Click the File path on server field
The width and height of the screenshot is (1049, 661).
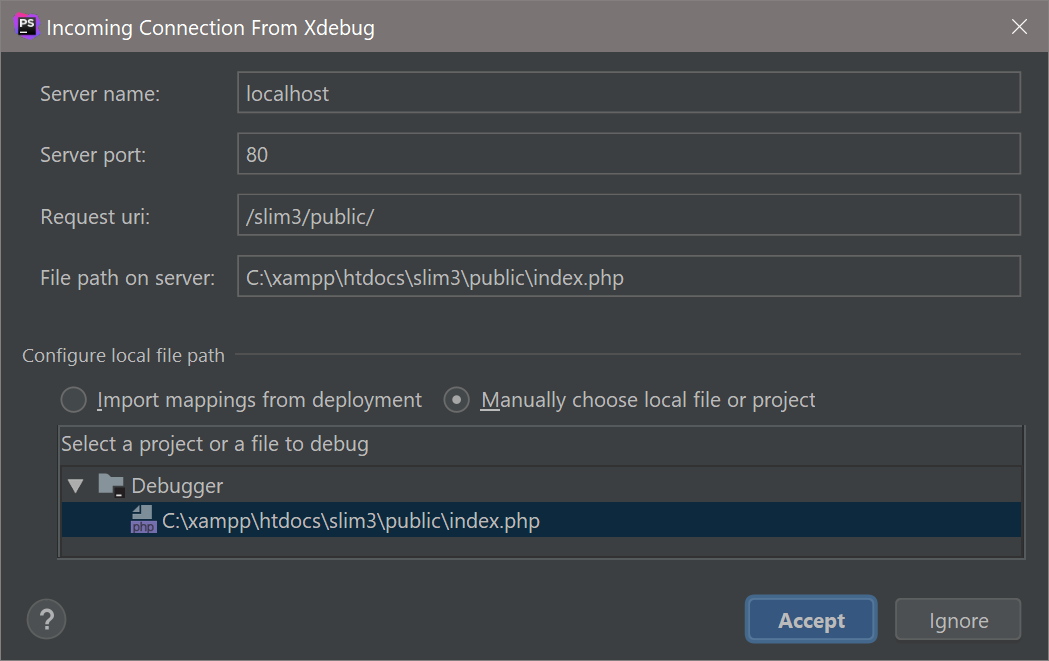(x=628, y=277)
